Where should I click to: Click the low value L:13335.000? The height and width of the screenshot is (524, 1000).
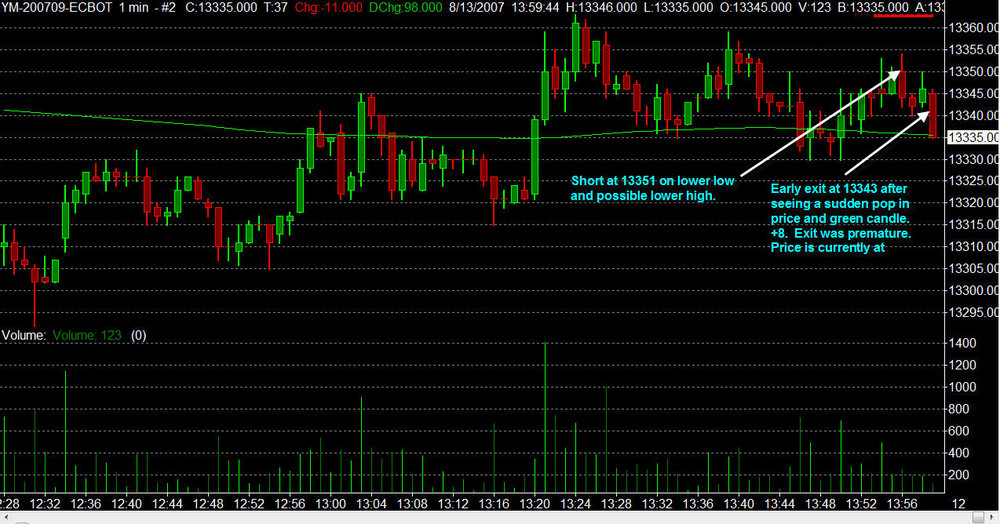coord(678,8)
